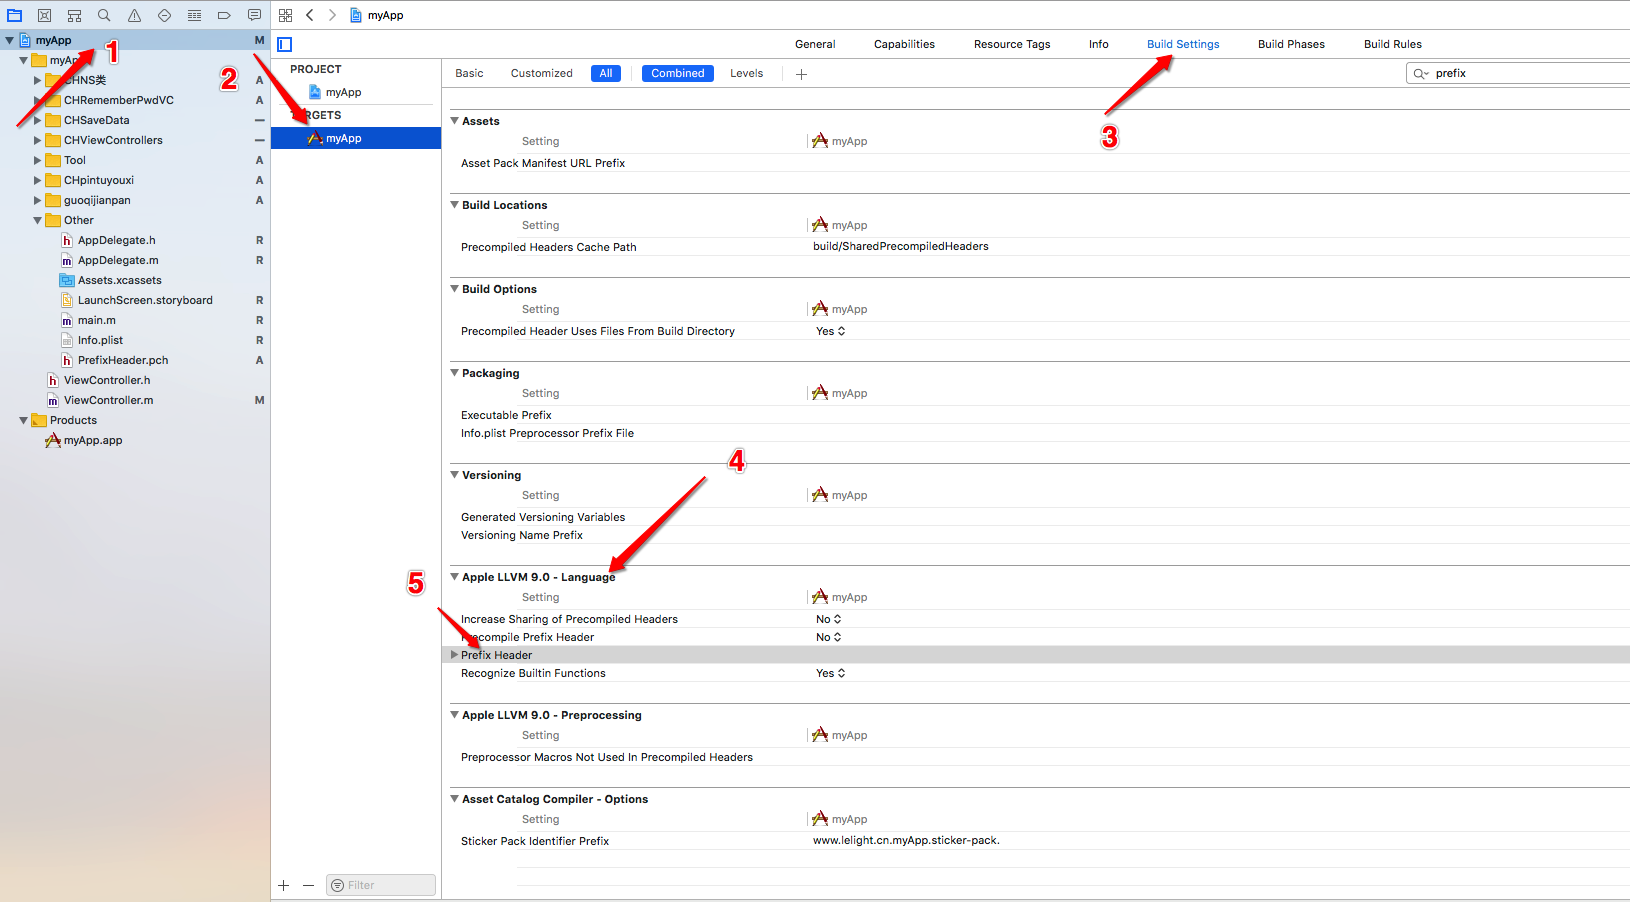Viewport: 1630px width, 902px height.
Task: Add a build setting with plus icon
Action: click(x=801, y=74)
